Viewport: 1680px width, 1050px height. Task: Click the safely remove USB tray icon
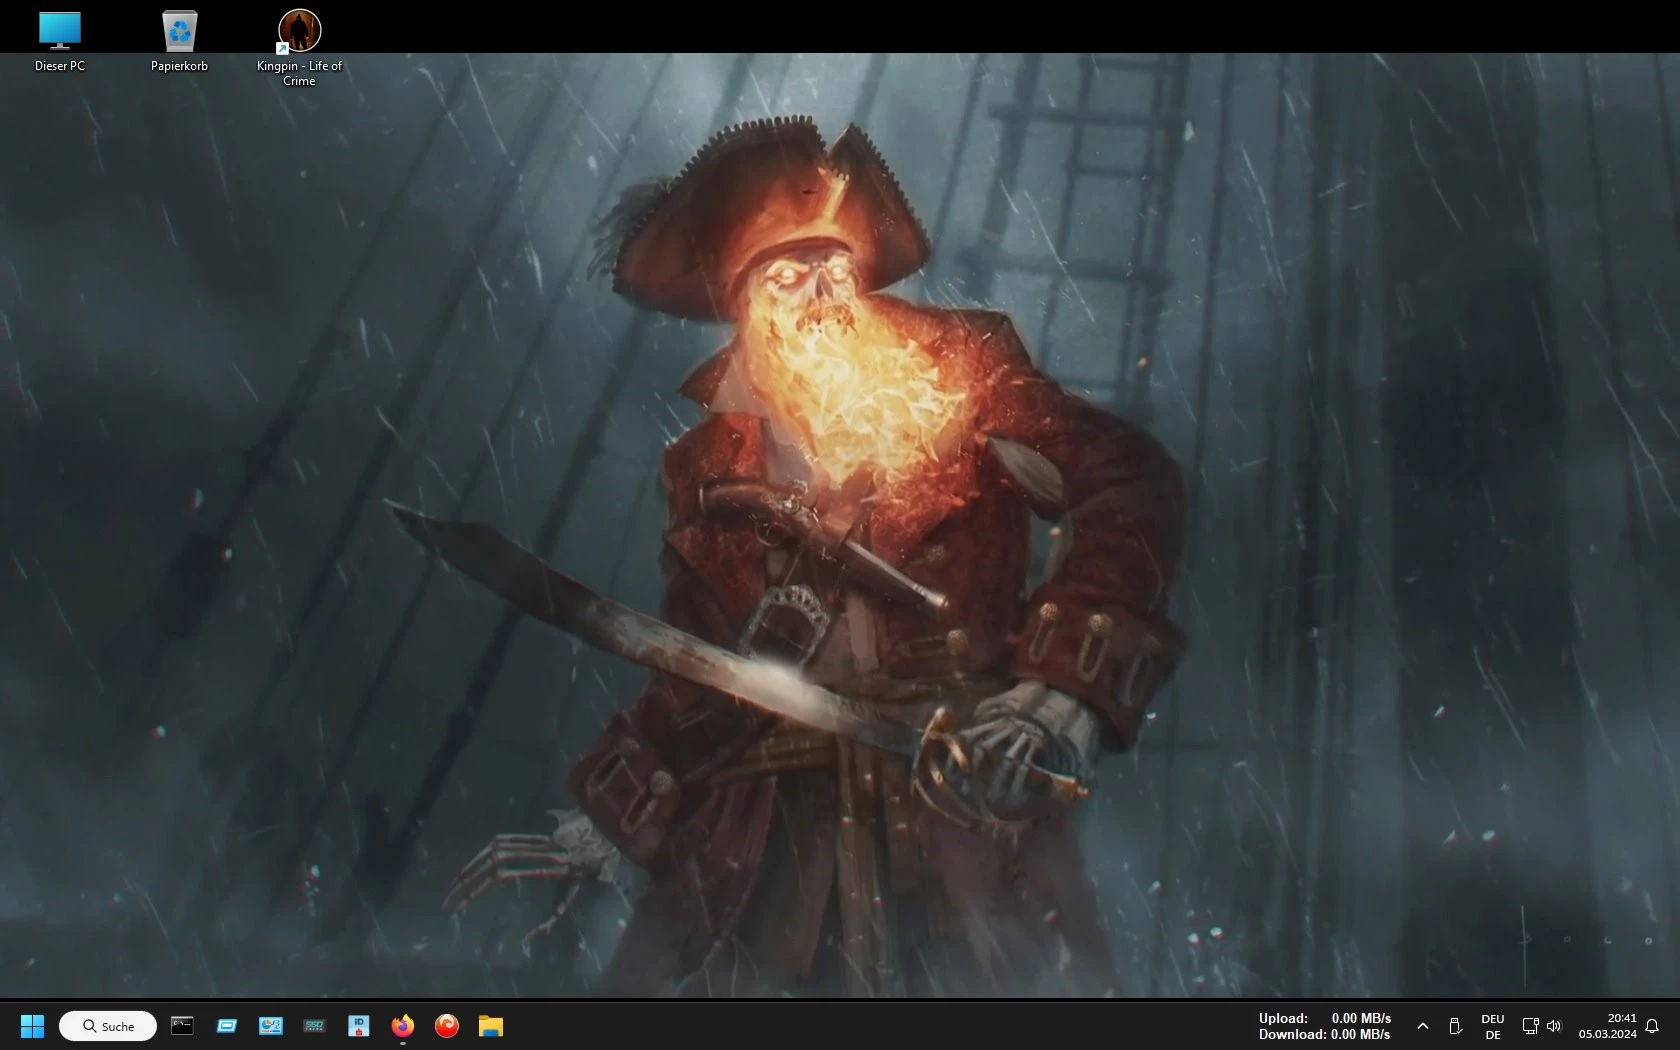click(1455, 1026)
